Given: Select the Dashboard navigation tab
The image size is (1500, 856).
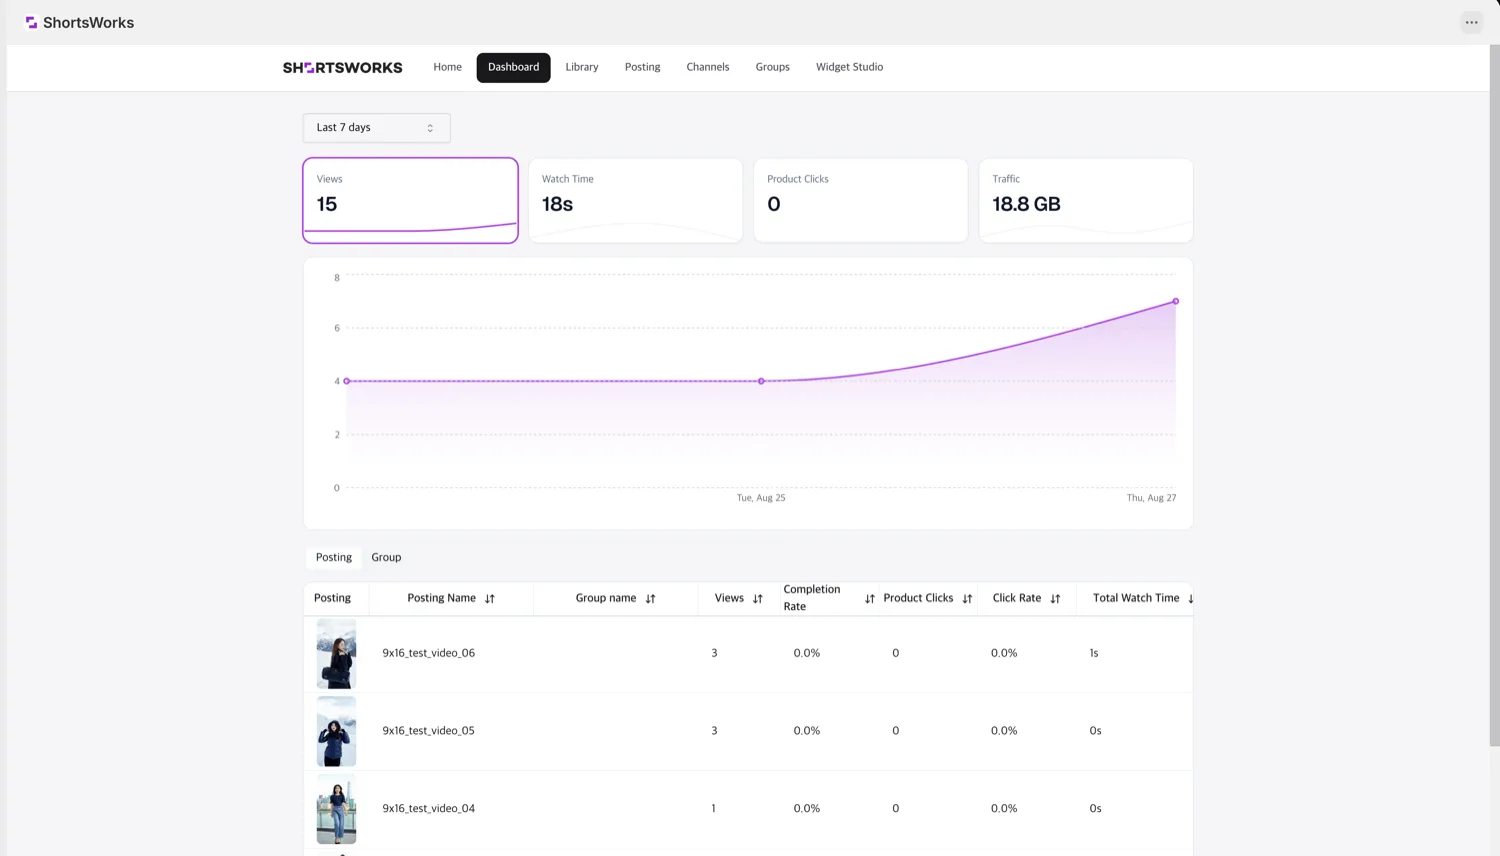Looking at the screenshot, I should pos(513,67).
